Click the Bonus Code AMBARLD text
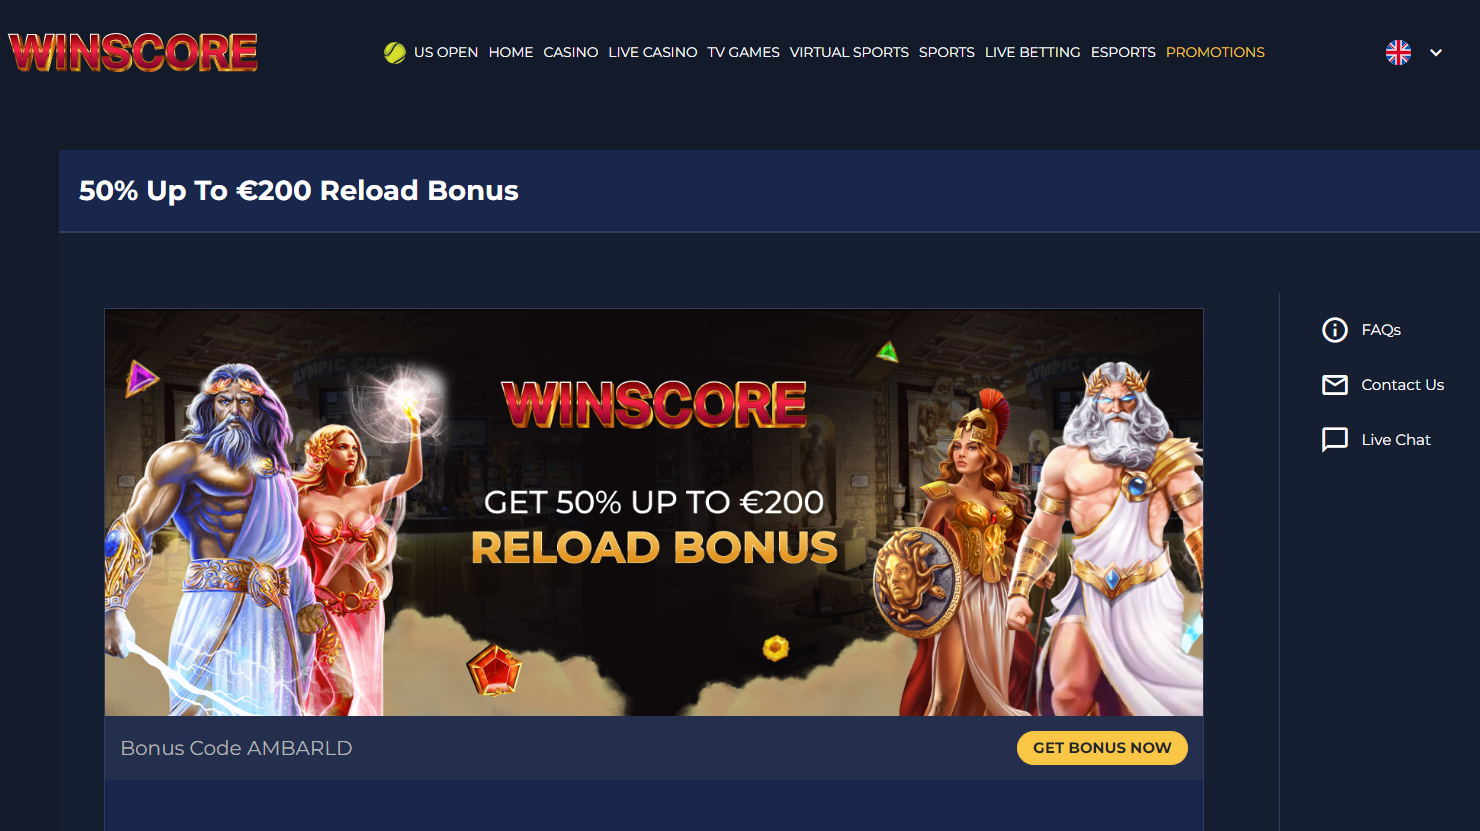This screenshot has height=831, width=1480. [236, 748]
